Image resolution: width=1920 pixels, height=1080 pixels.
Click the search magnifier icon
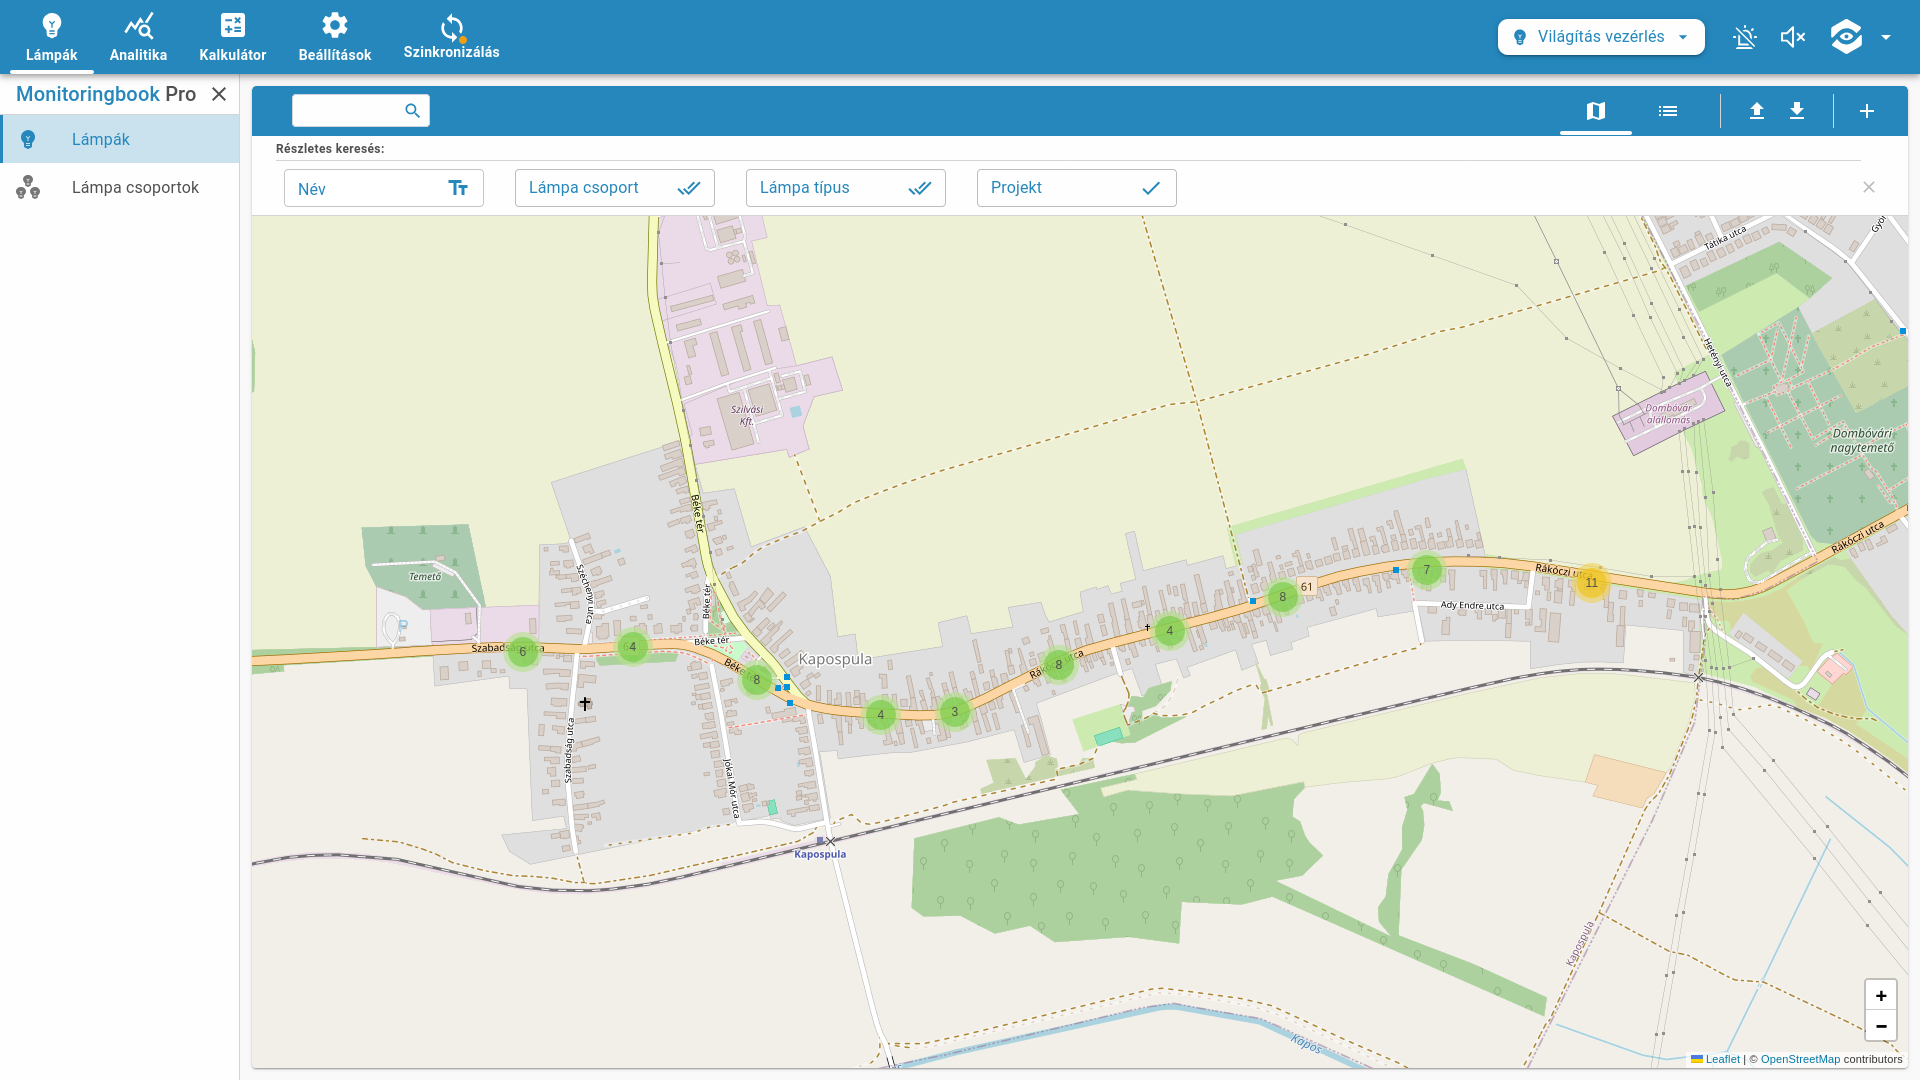click(412, 111)
